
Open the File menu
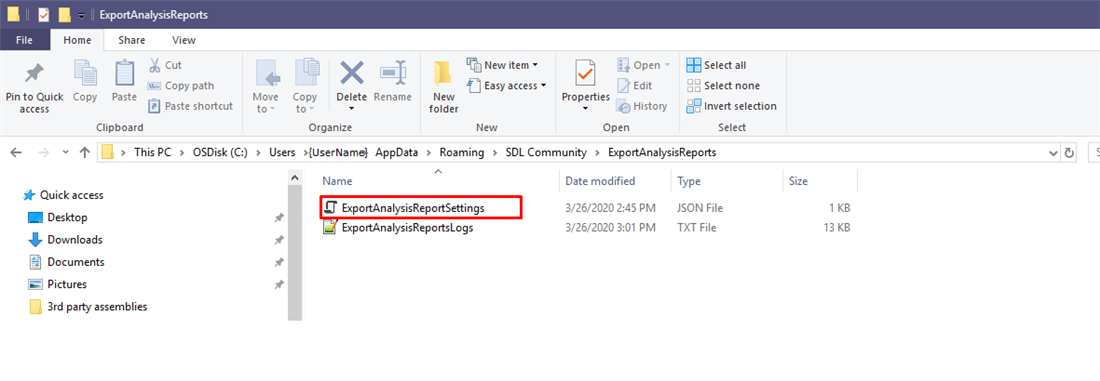(x=25, y=40)
